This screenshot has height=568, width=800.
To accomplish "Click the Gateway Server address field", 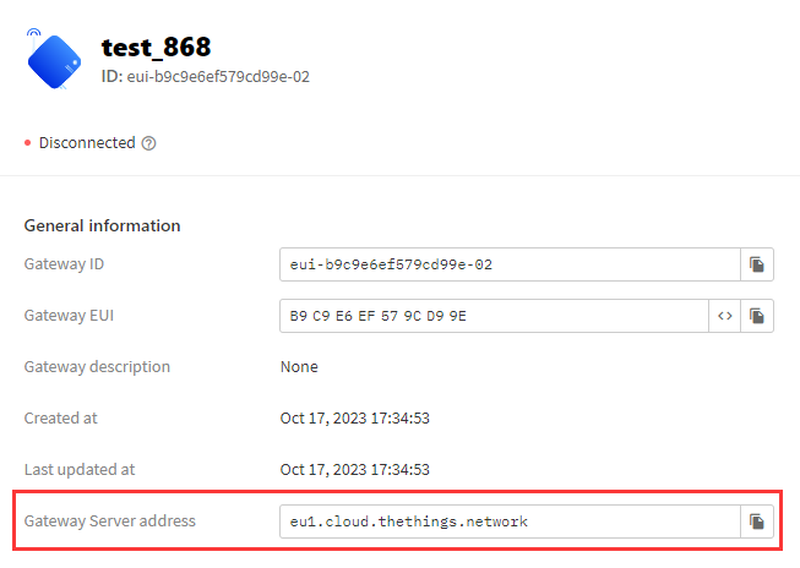I will click(x=509, y=521).
